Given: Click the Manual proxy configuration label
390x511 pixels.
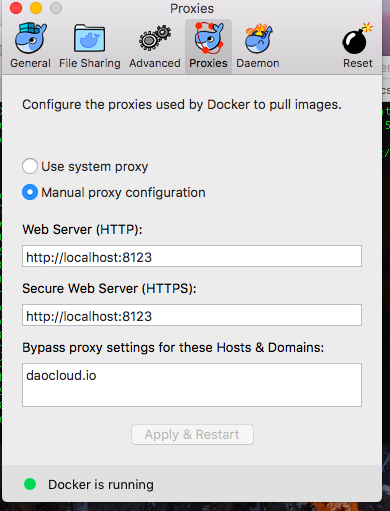Looking at the screenshot, I should (123, 193).
